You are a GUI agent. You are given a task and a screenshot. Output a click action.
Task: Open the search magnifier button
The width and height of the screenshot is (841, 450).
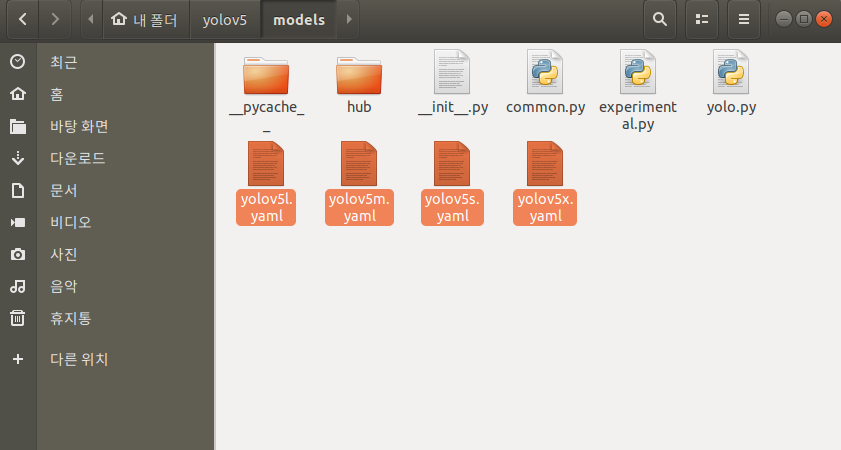click(660, 20)
